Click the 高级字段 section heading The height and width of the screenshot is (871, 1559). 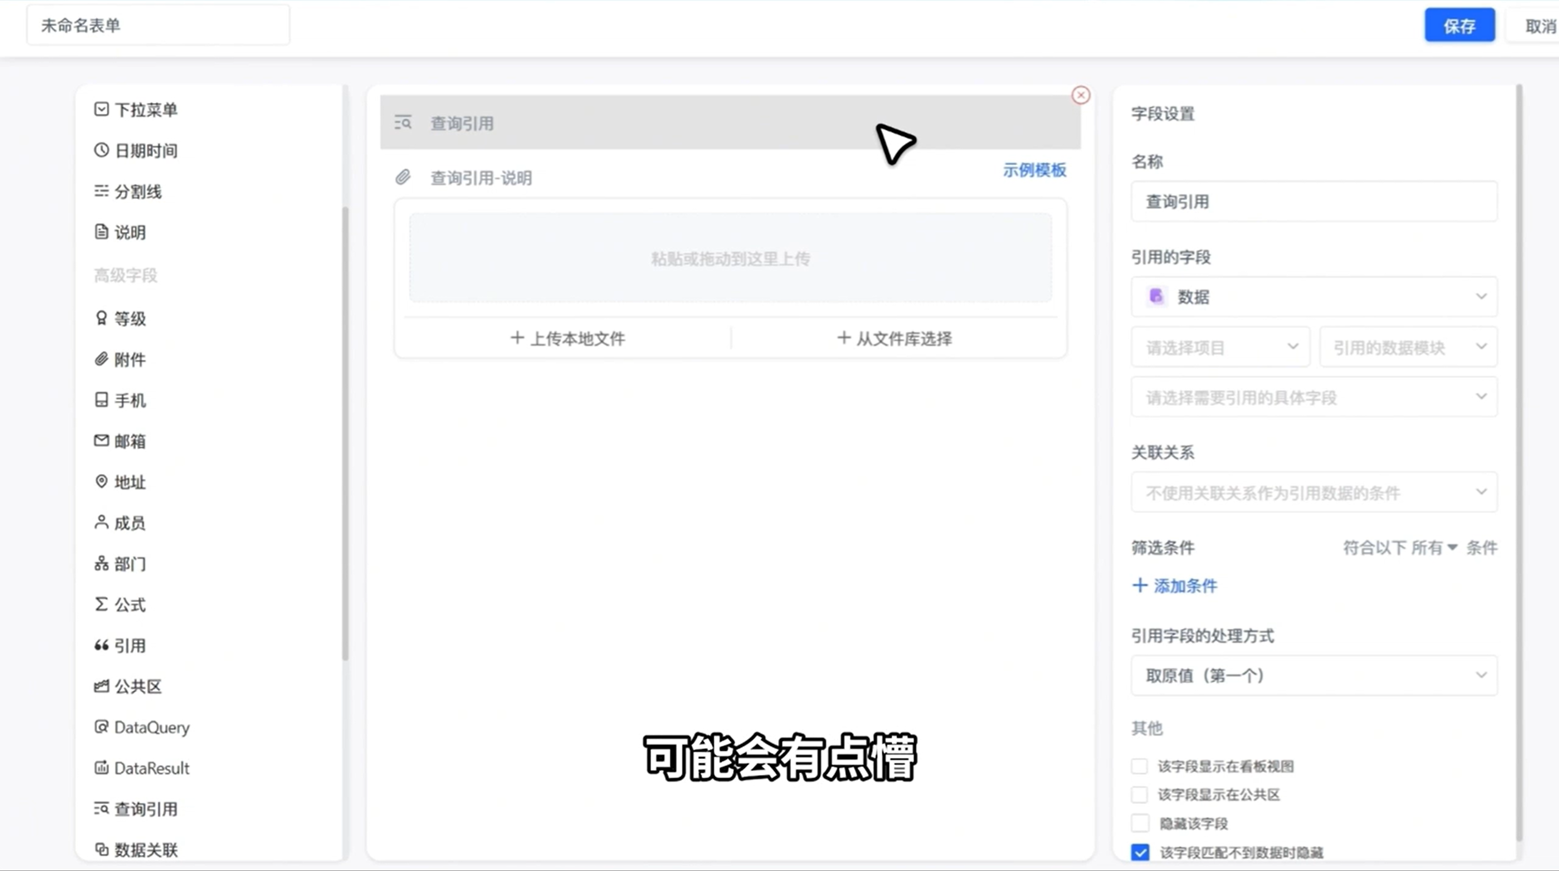(x=126, y=275)
